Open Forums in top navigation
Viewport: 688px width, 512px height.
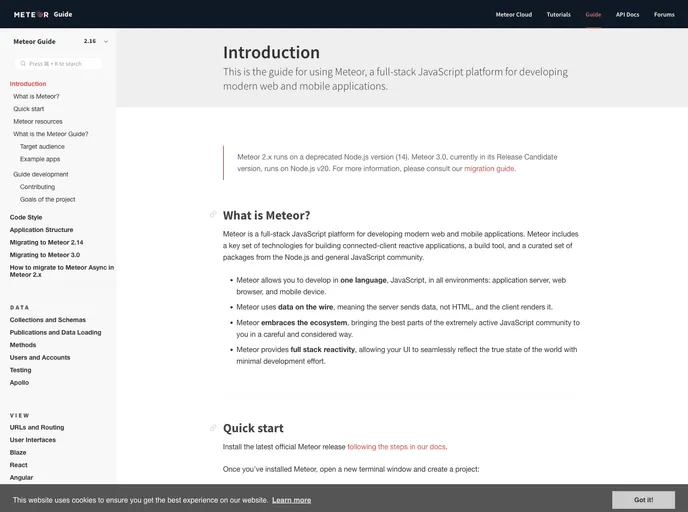coord(664,14)
